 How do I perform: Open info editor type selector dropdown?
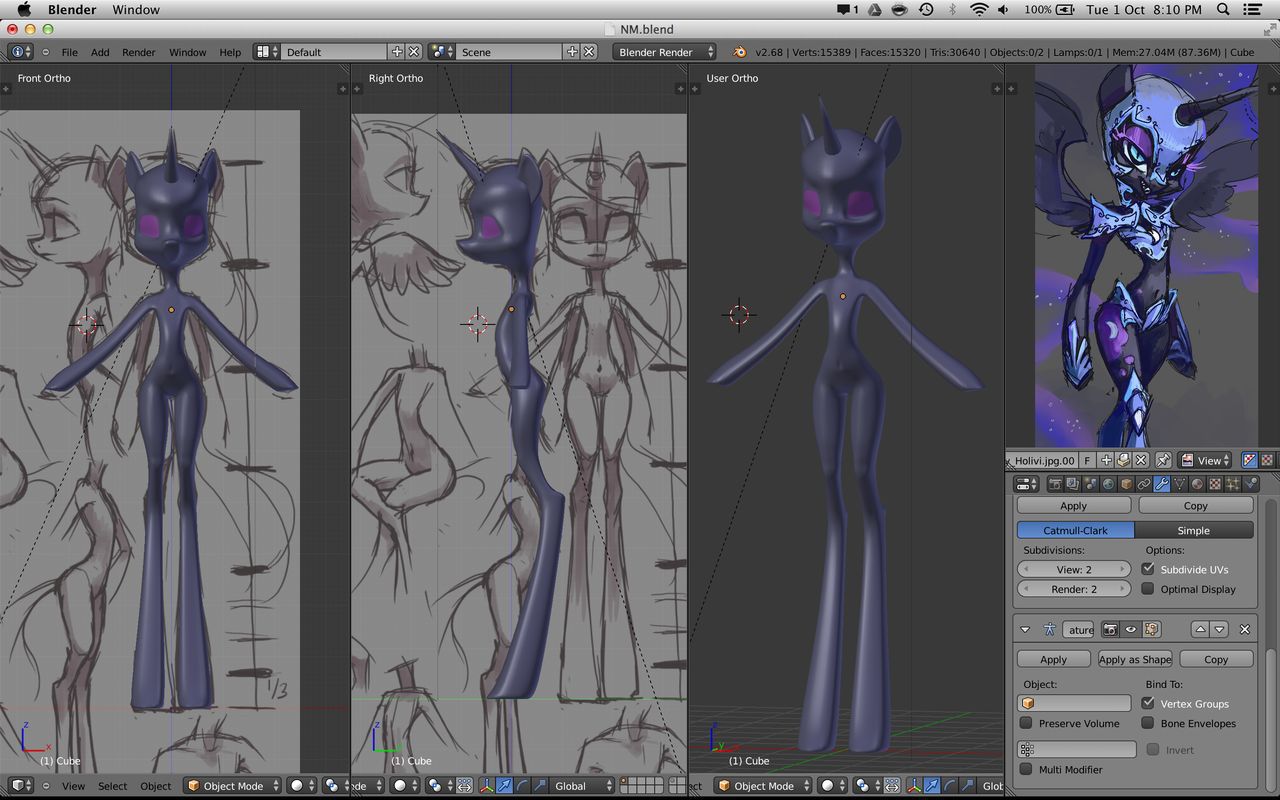coord(20,52)
